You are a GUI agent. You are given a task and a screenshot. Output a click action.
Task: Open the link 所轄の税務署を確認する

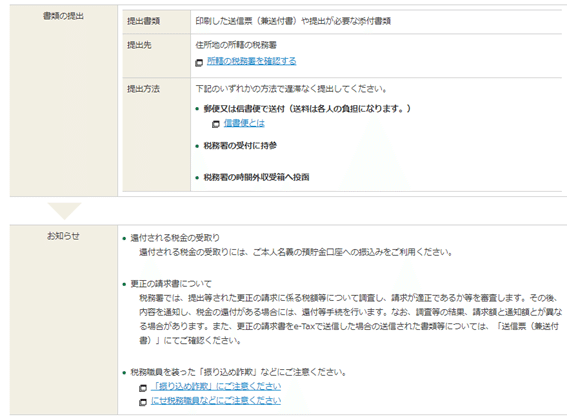pyautogui.click(x=251, y=61)
